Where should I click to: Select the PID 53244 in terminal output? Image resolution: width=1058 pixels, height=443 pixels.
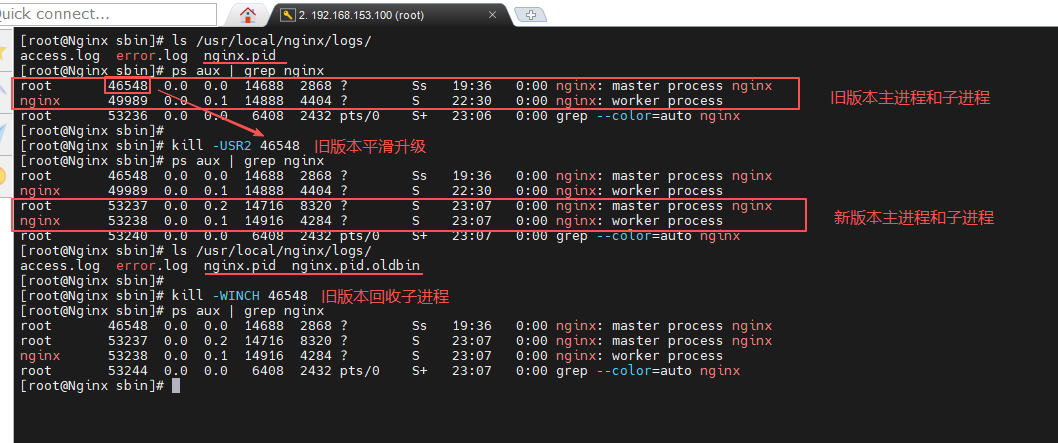(127, 371)
